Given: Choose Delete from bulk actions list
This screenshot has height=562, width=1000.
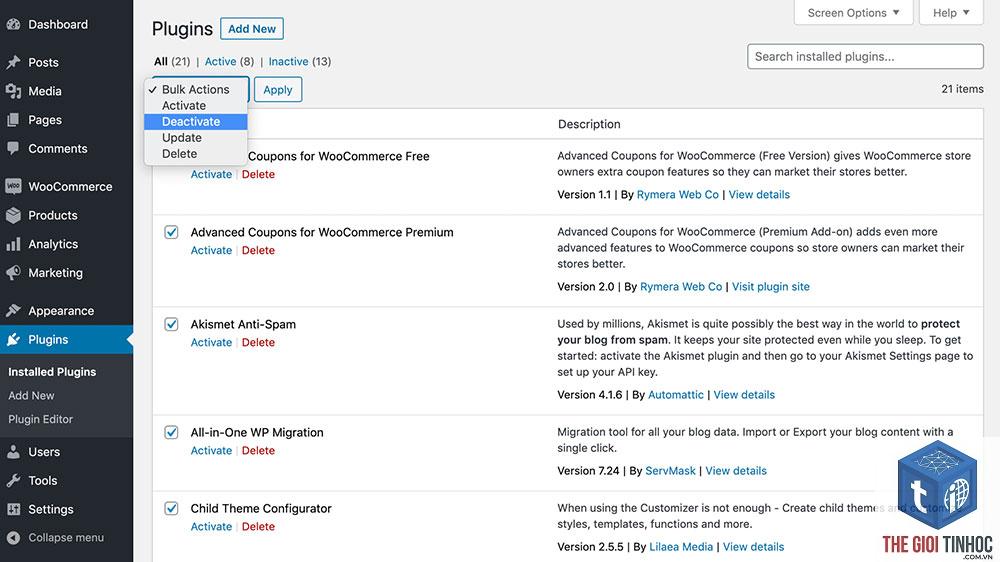Looking at the screenshot, I should tap(196, 154).
